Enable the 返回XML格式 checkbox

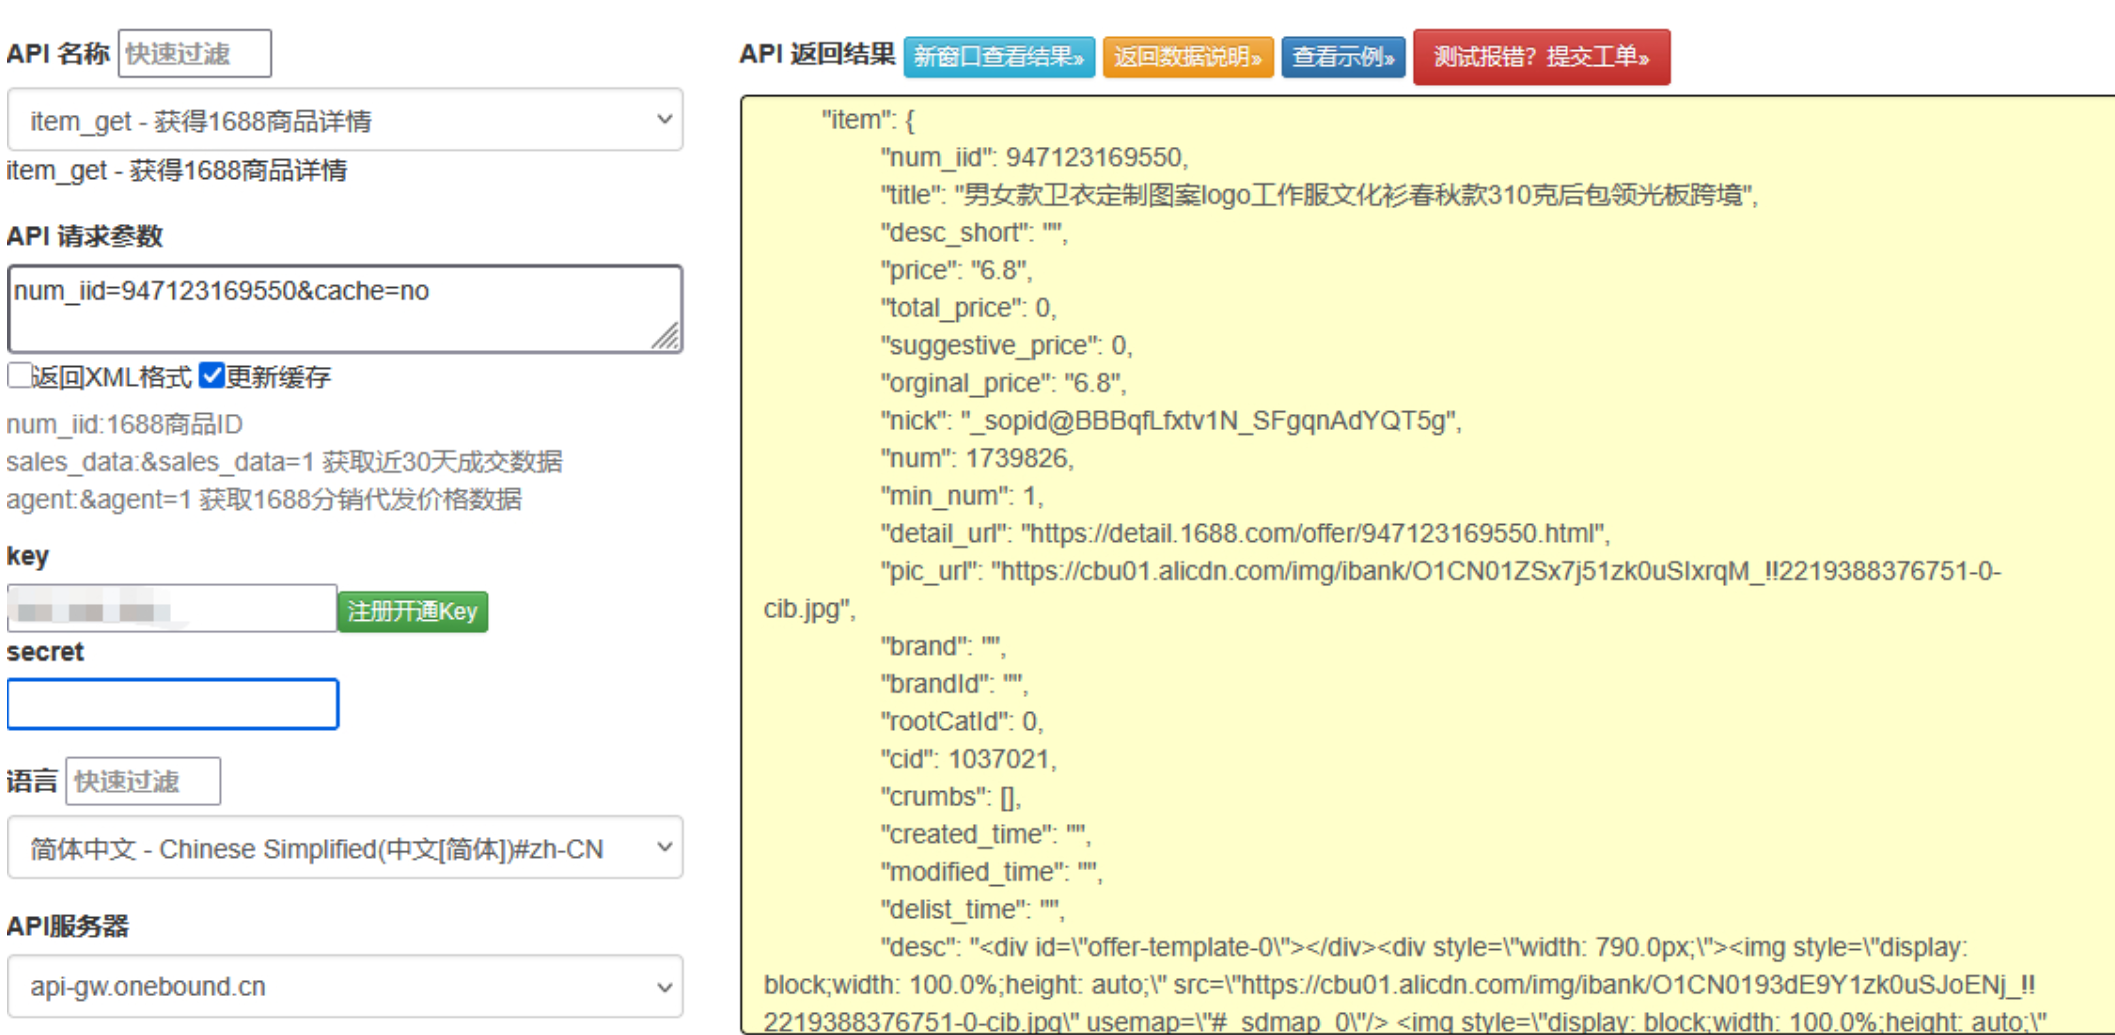coord(19,375)
